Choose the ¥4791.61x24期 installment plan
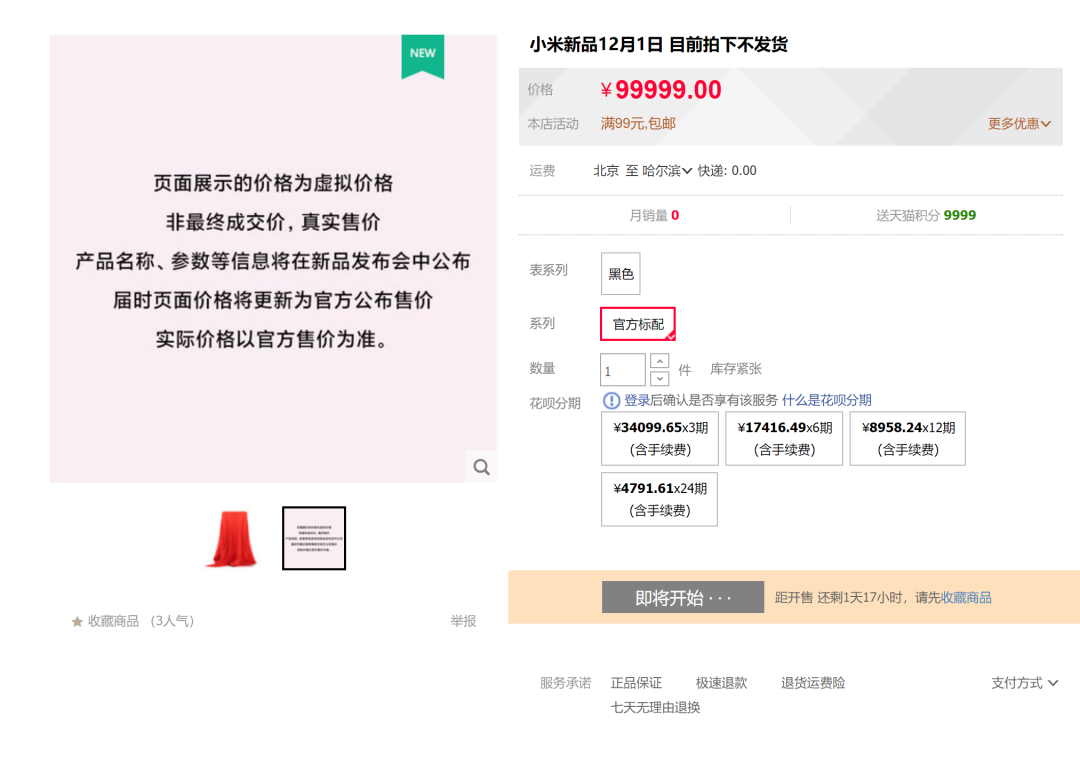 659,499
